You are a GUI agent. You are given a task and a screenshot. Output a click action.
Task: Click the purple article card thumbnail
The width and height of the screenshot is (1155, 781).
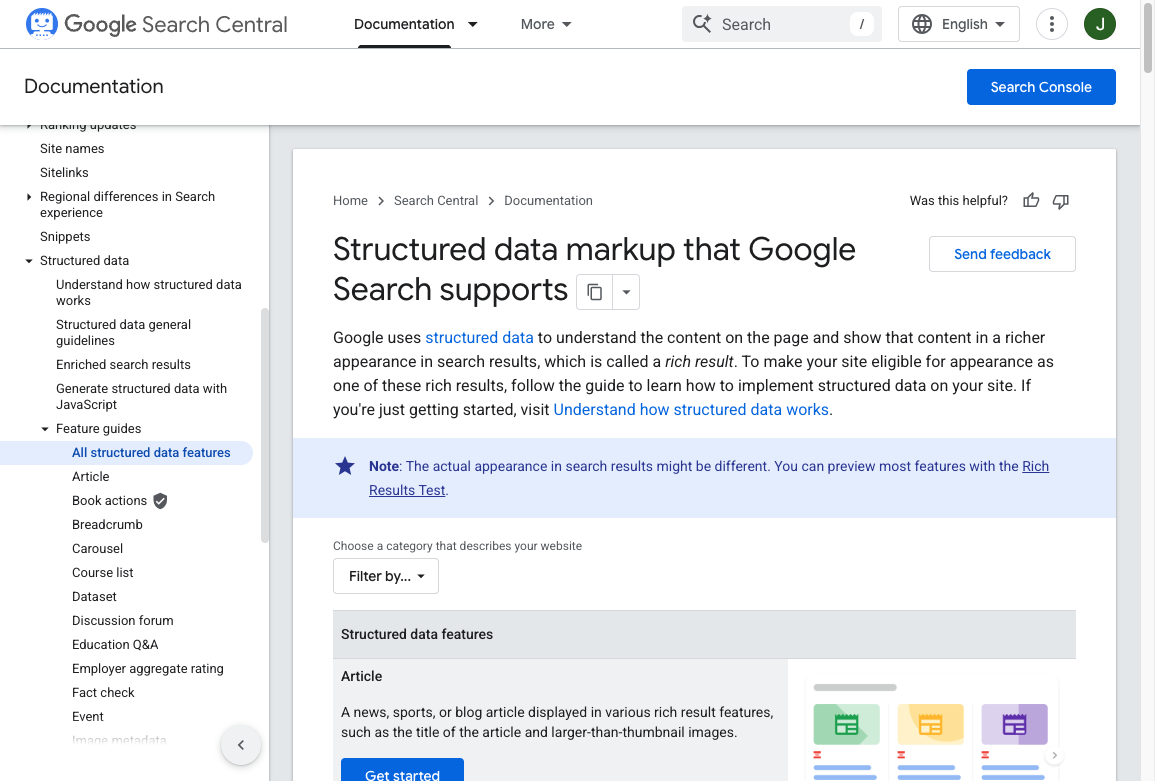[1014, 724]
